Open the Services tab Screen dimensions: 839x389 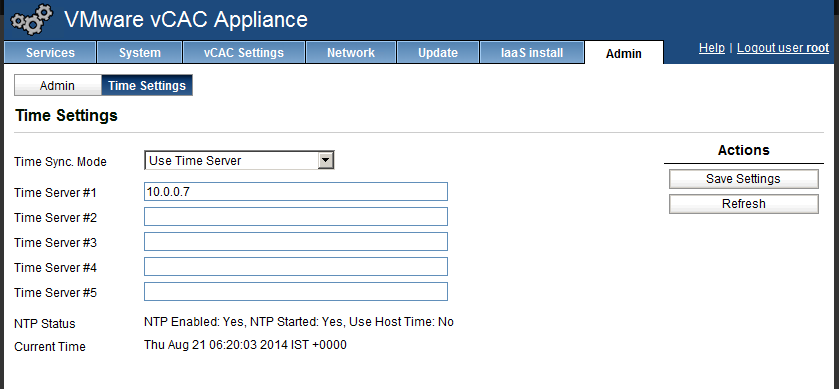coord(50,52)
